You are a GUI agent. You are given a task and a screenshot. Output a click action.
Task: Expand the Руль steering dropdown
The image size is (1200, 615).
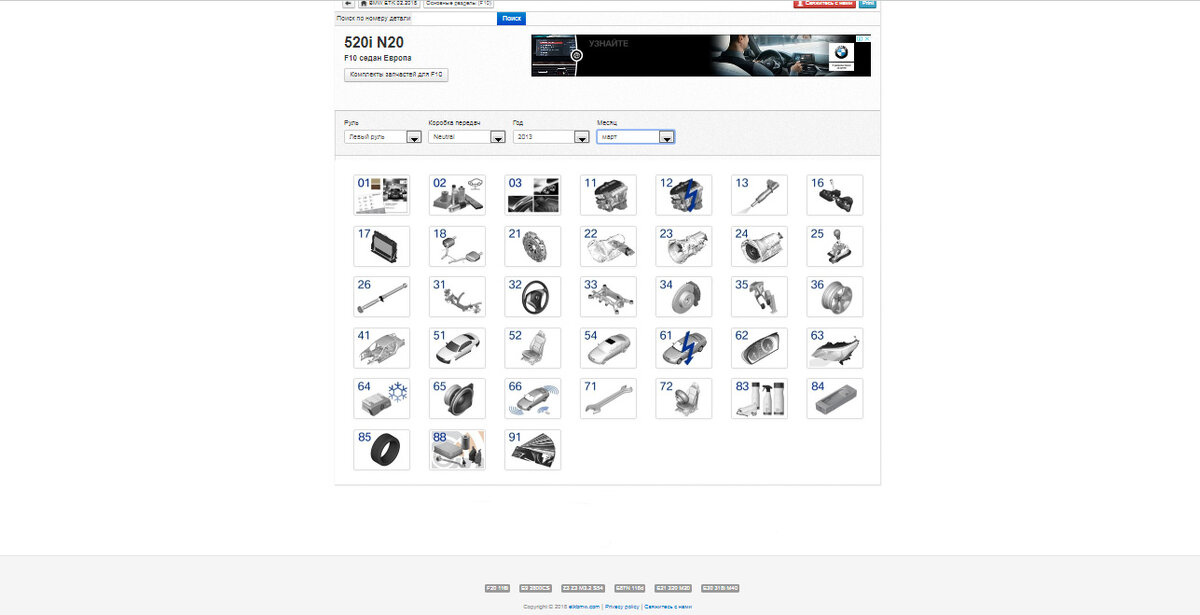click(383, 137)
